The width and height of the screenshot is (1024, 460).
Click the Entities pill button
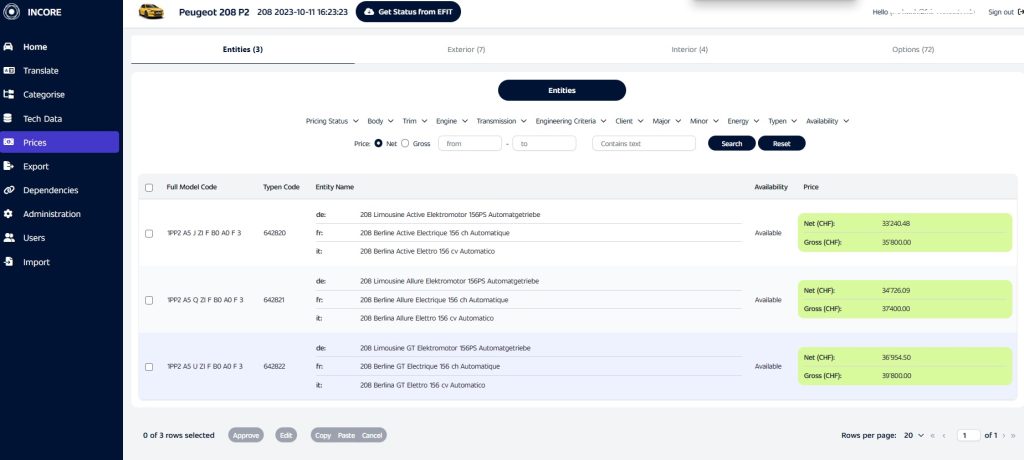tap(562, 90)
